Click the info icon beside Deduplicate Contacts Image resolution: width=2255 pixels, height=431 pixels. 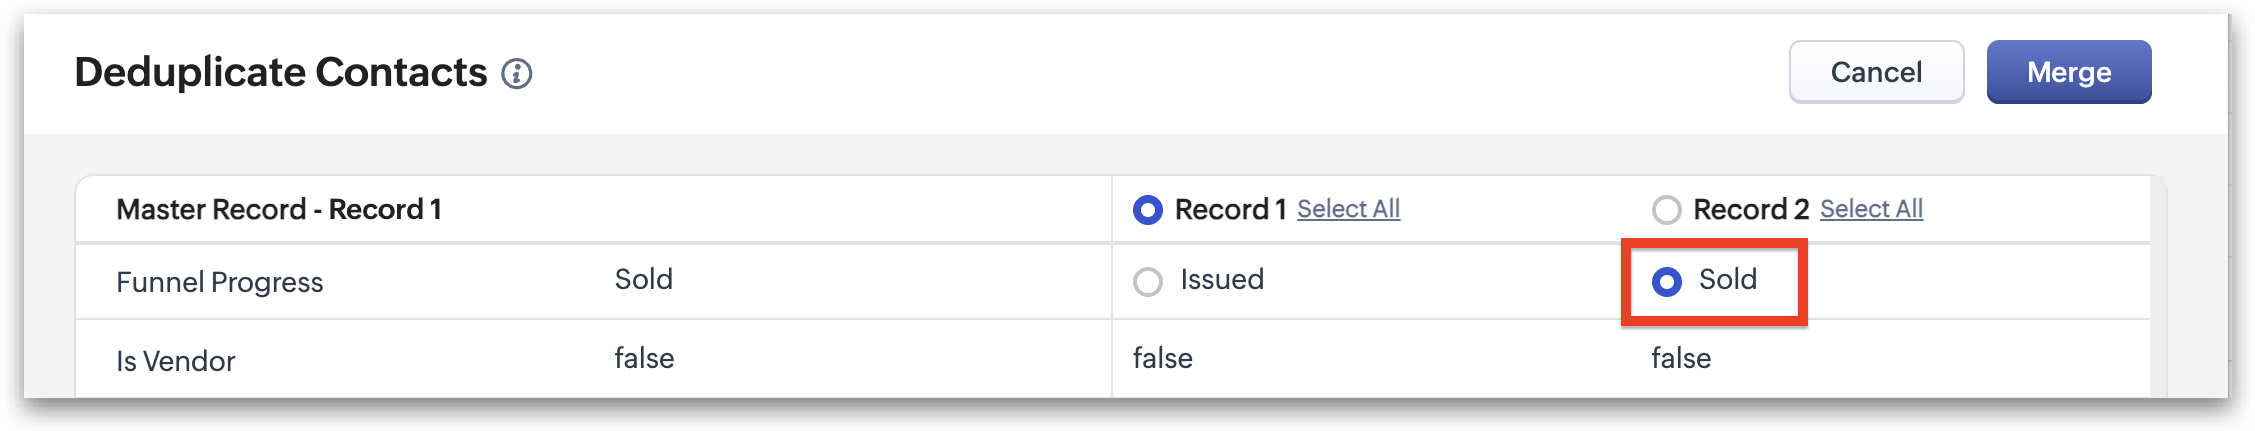pyautogui.click(x=516, y=74)
